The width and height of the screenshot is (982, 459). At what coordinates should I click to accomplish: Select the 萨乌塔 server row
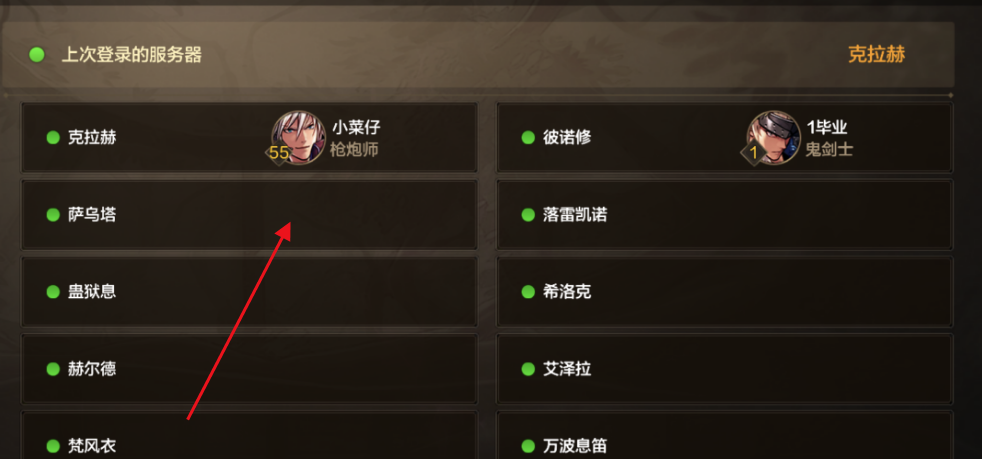[x=249, y=215]
